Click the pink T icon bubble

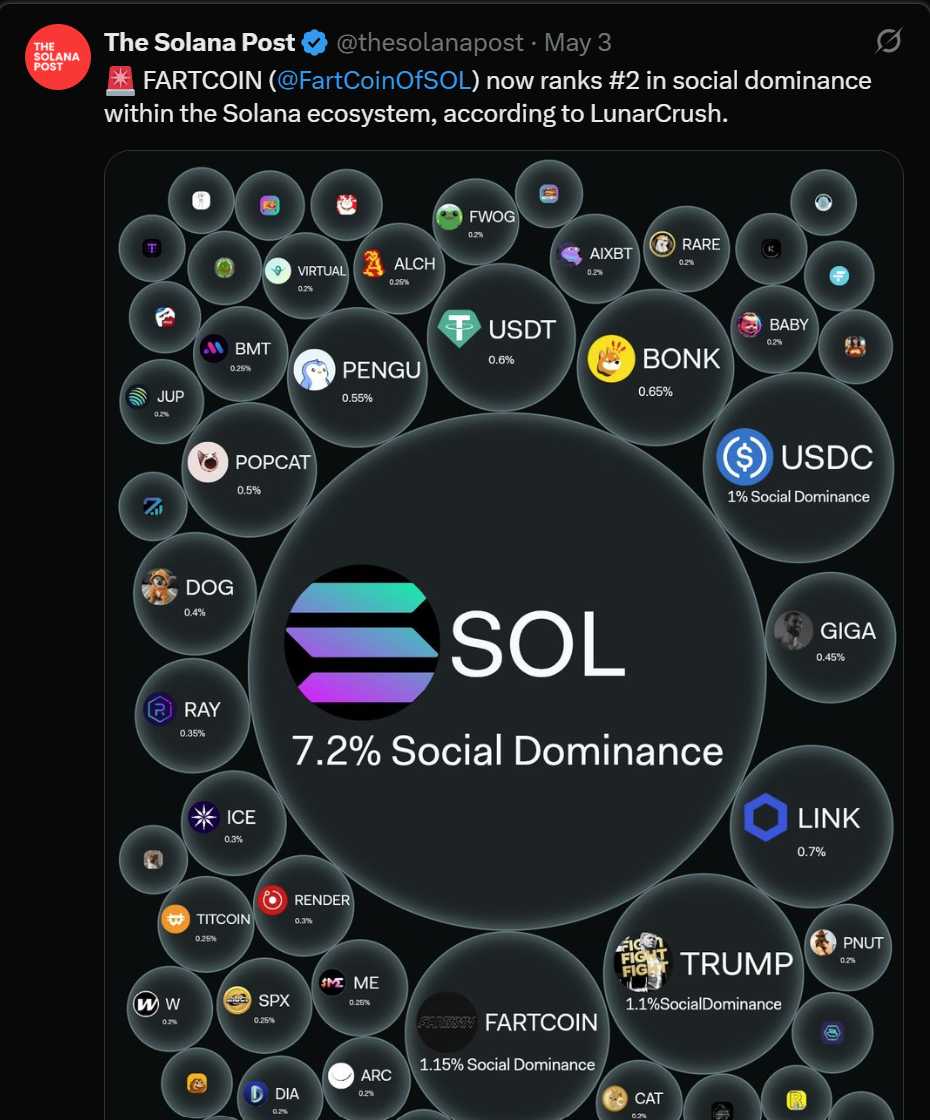[x=151, y=249]
